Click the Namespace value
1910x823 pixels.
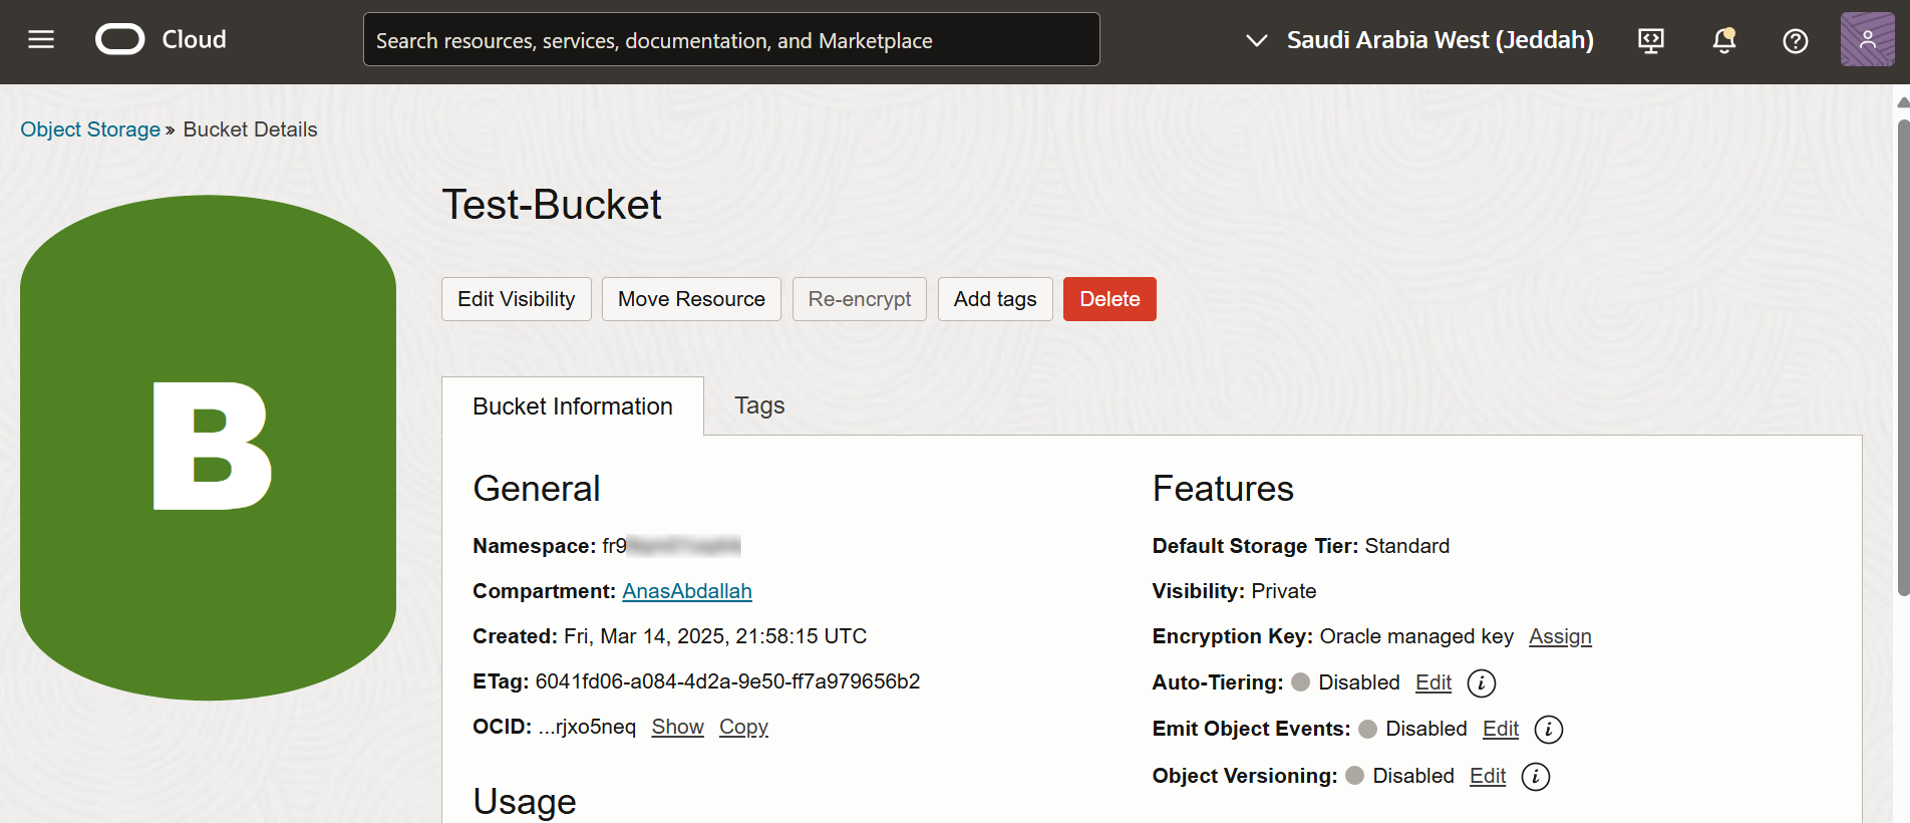click(671, 546)
